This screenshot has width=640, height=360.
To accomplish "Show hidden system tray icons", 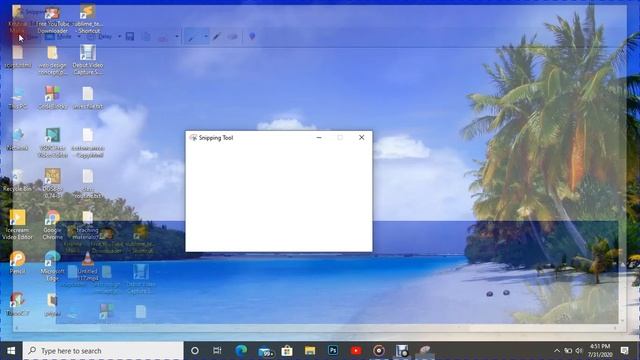I will click(x=557, y=351).
